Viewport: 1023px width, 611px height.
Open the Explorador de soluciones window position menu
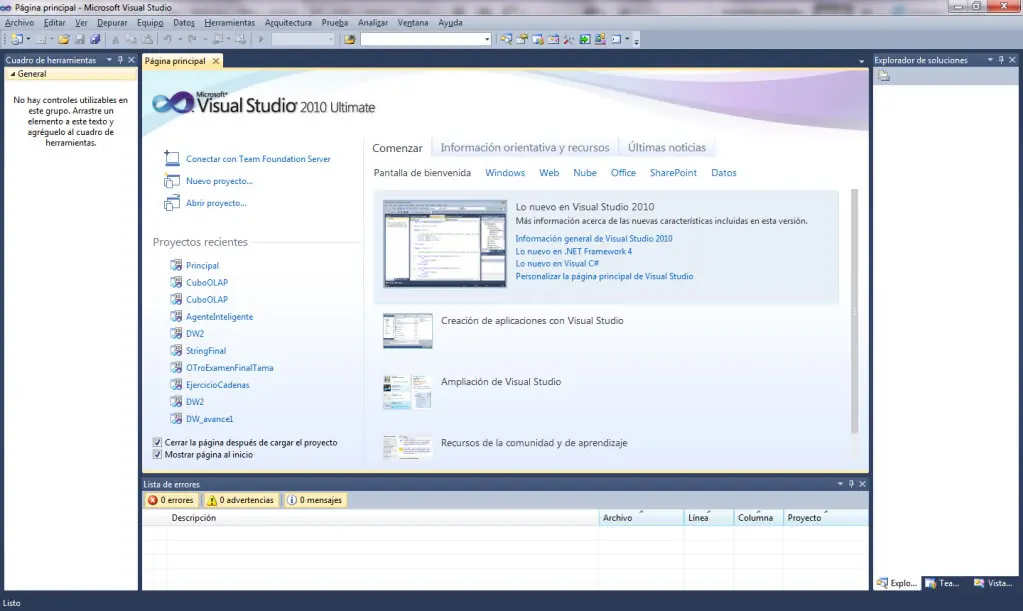pyautogui.click(x=990, y=60)
